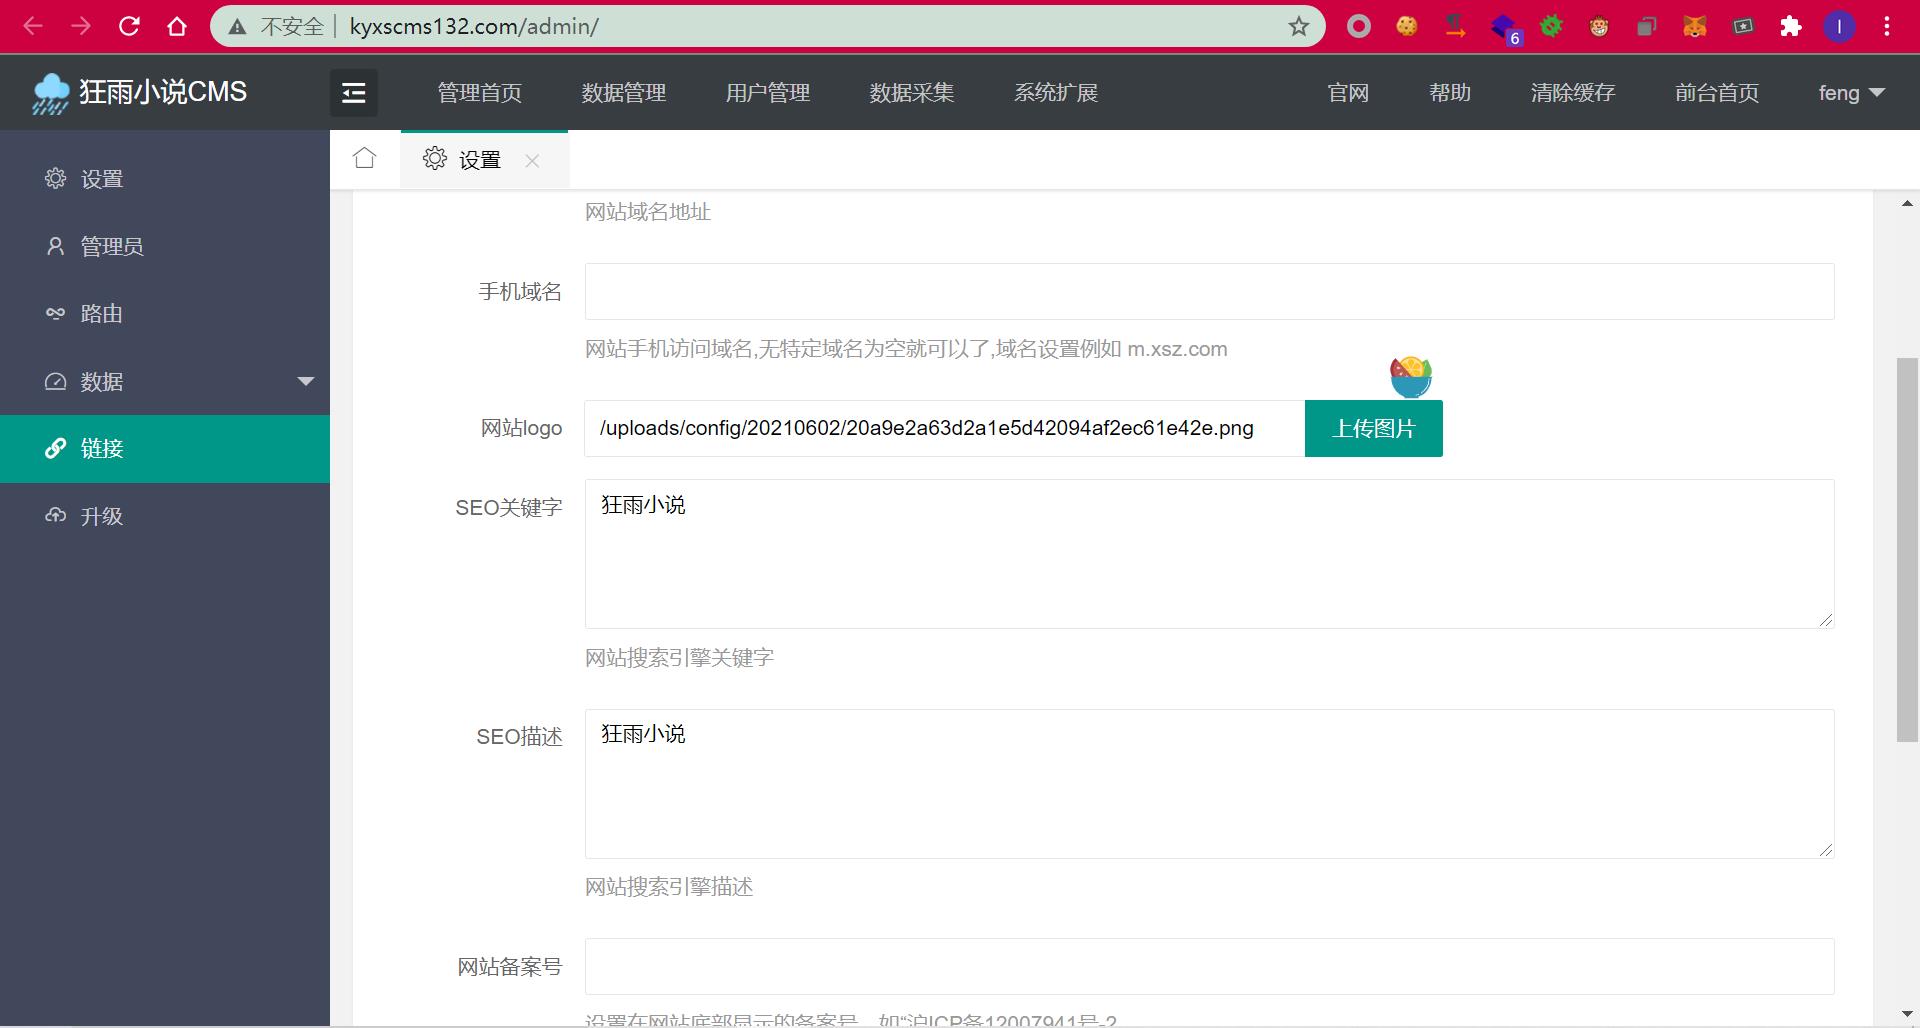Click the 狂雨小说CMS rain cloud logo
1920x1028 pixels.
point(50,94)
